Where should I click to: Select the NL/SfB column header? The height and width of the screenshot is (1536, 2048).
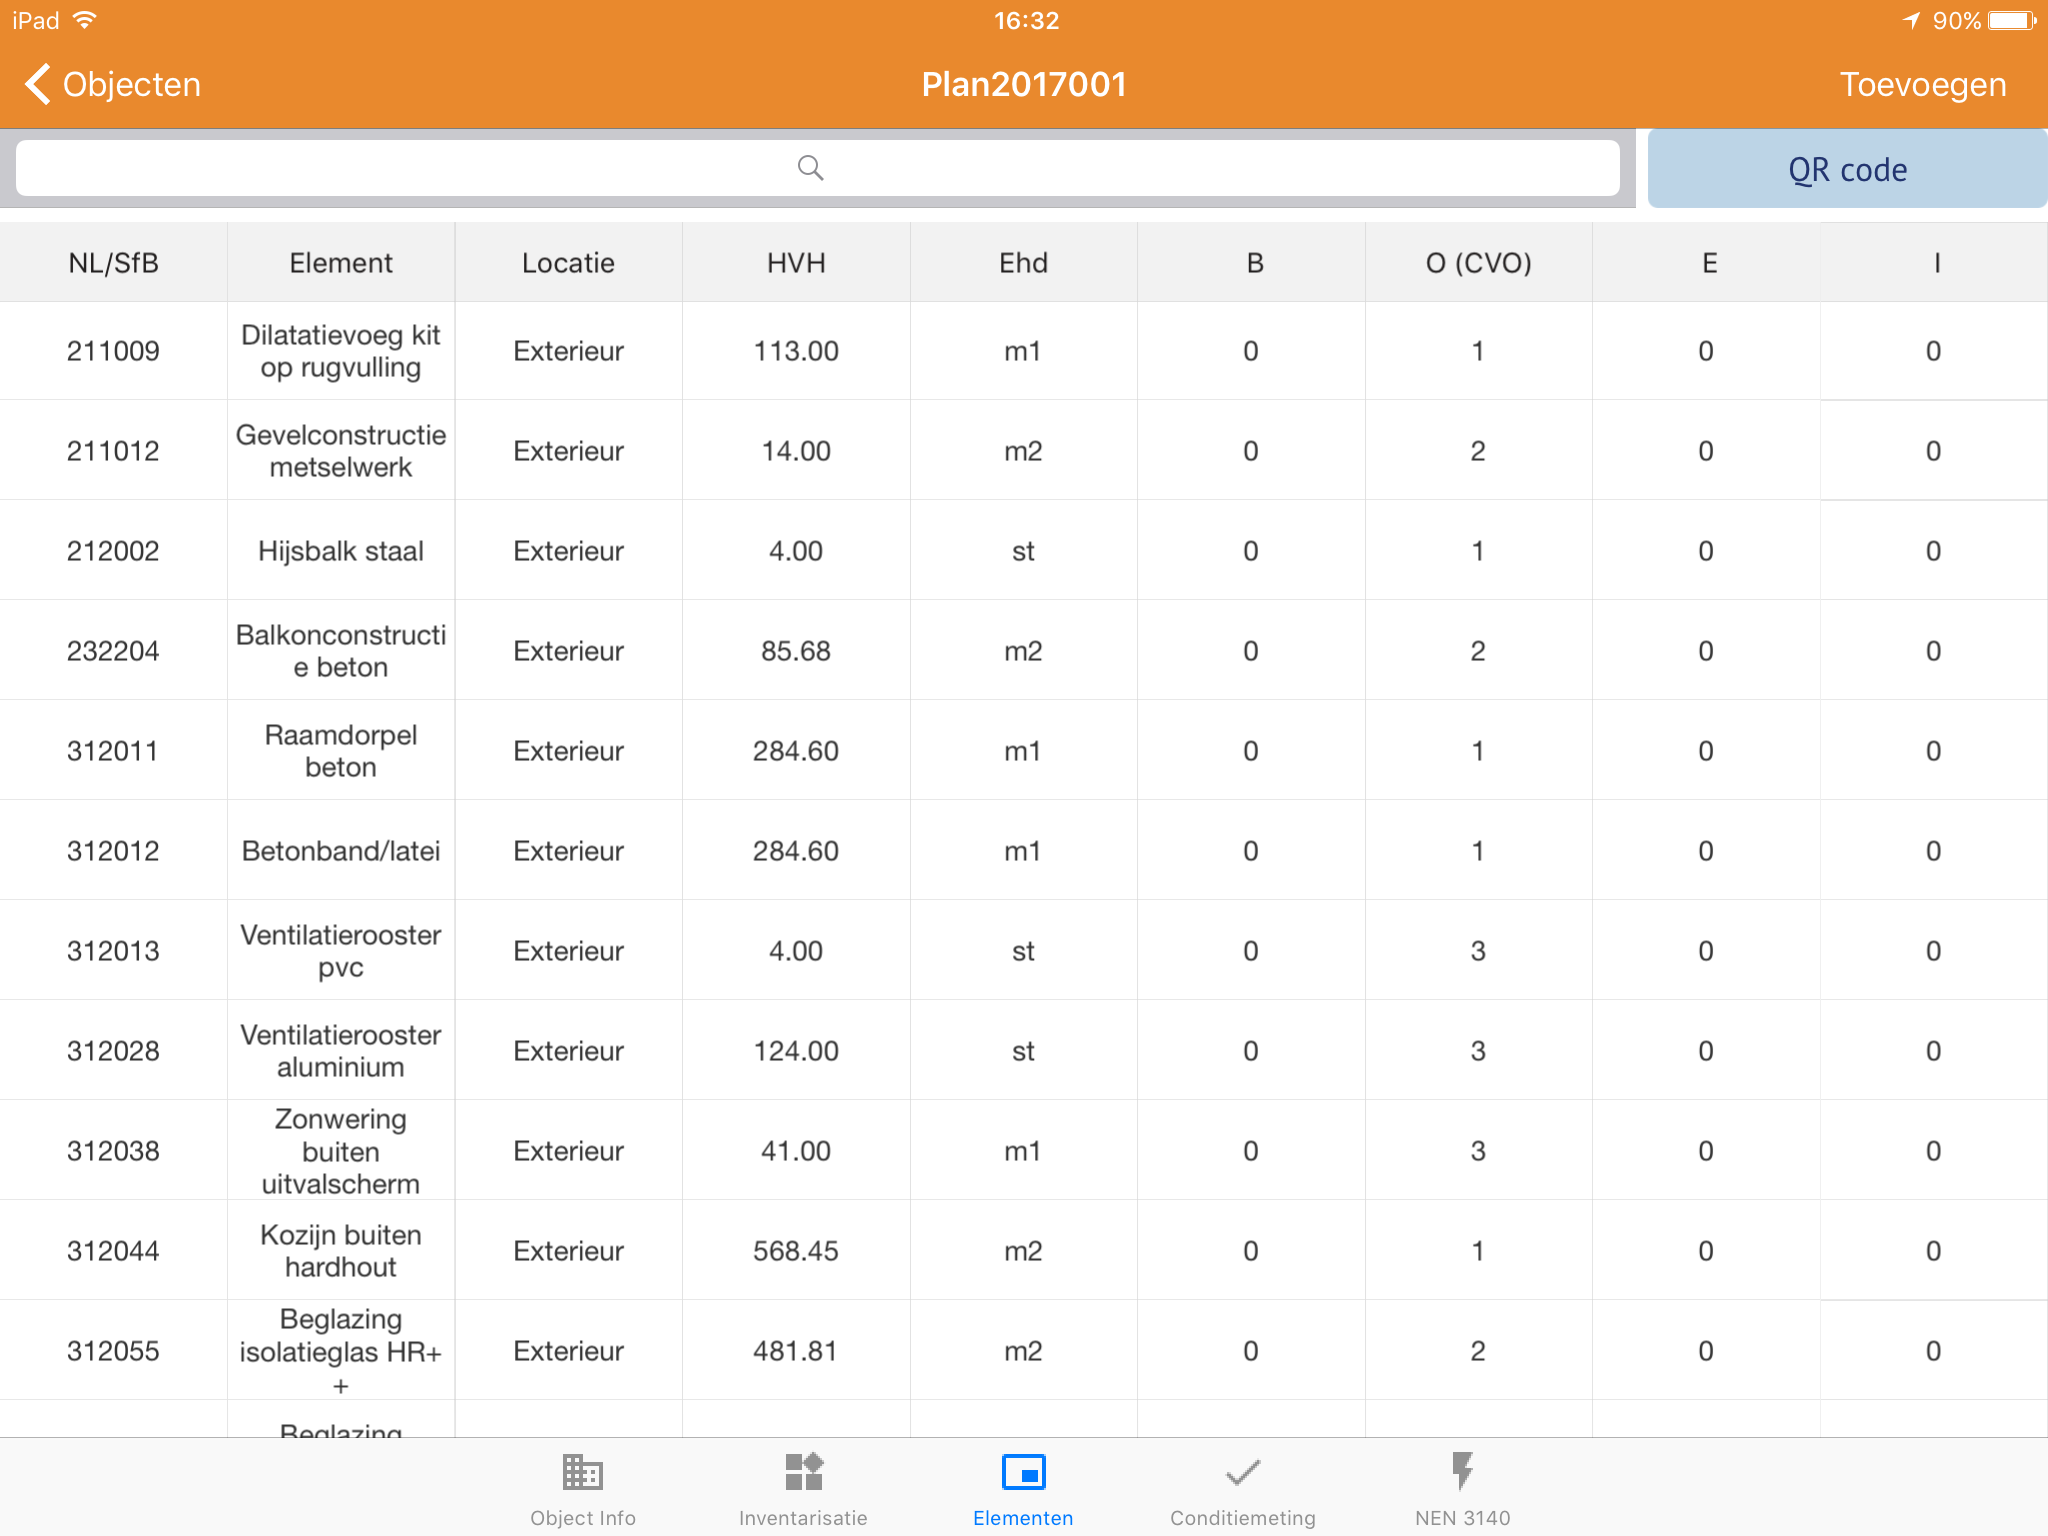113,262
